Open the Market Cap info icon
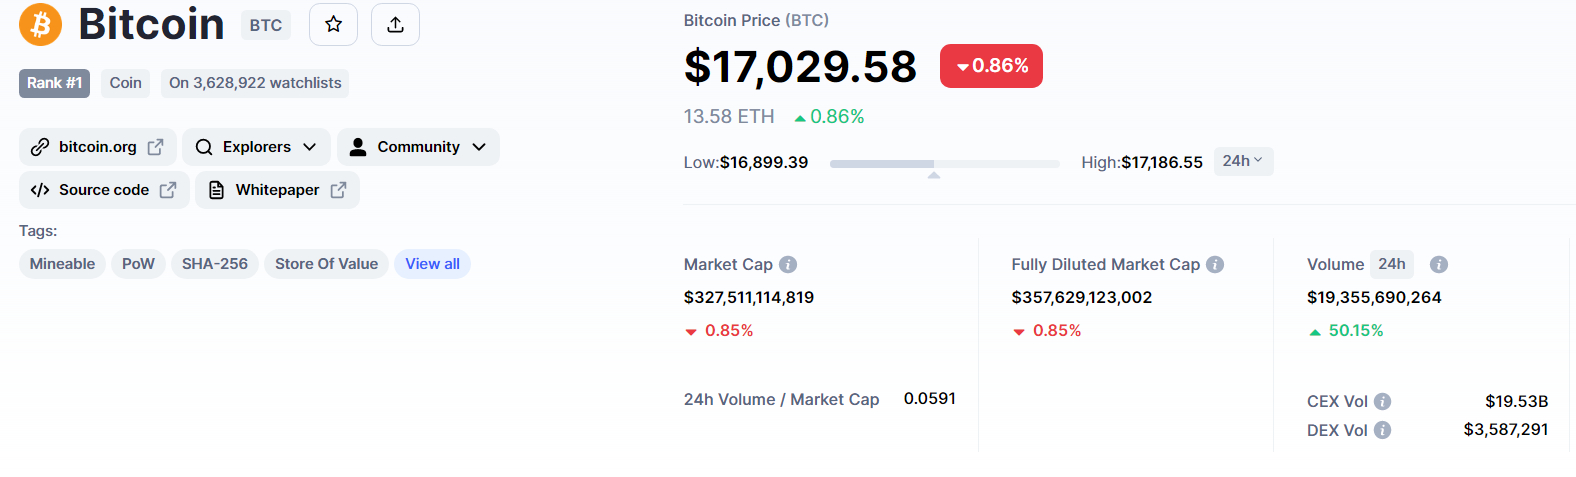This screenshot has width=1576, height=477. pos(788,264)
